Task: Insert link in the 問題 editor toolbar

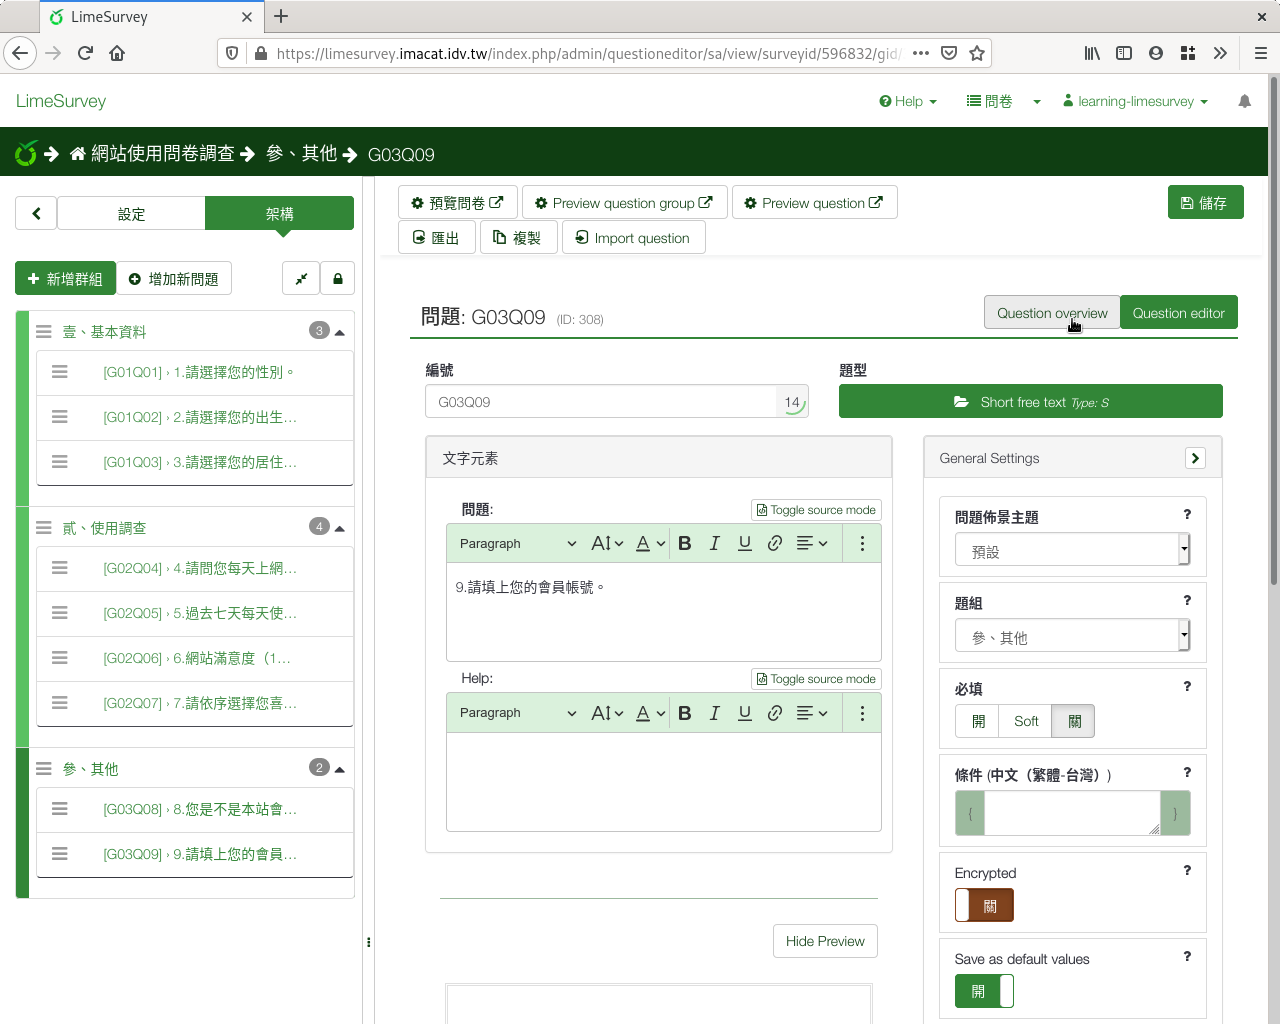Action: click(775, 543)
